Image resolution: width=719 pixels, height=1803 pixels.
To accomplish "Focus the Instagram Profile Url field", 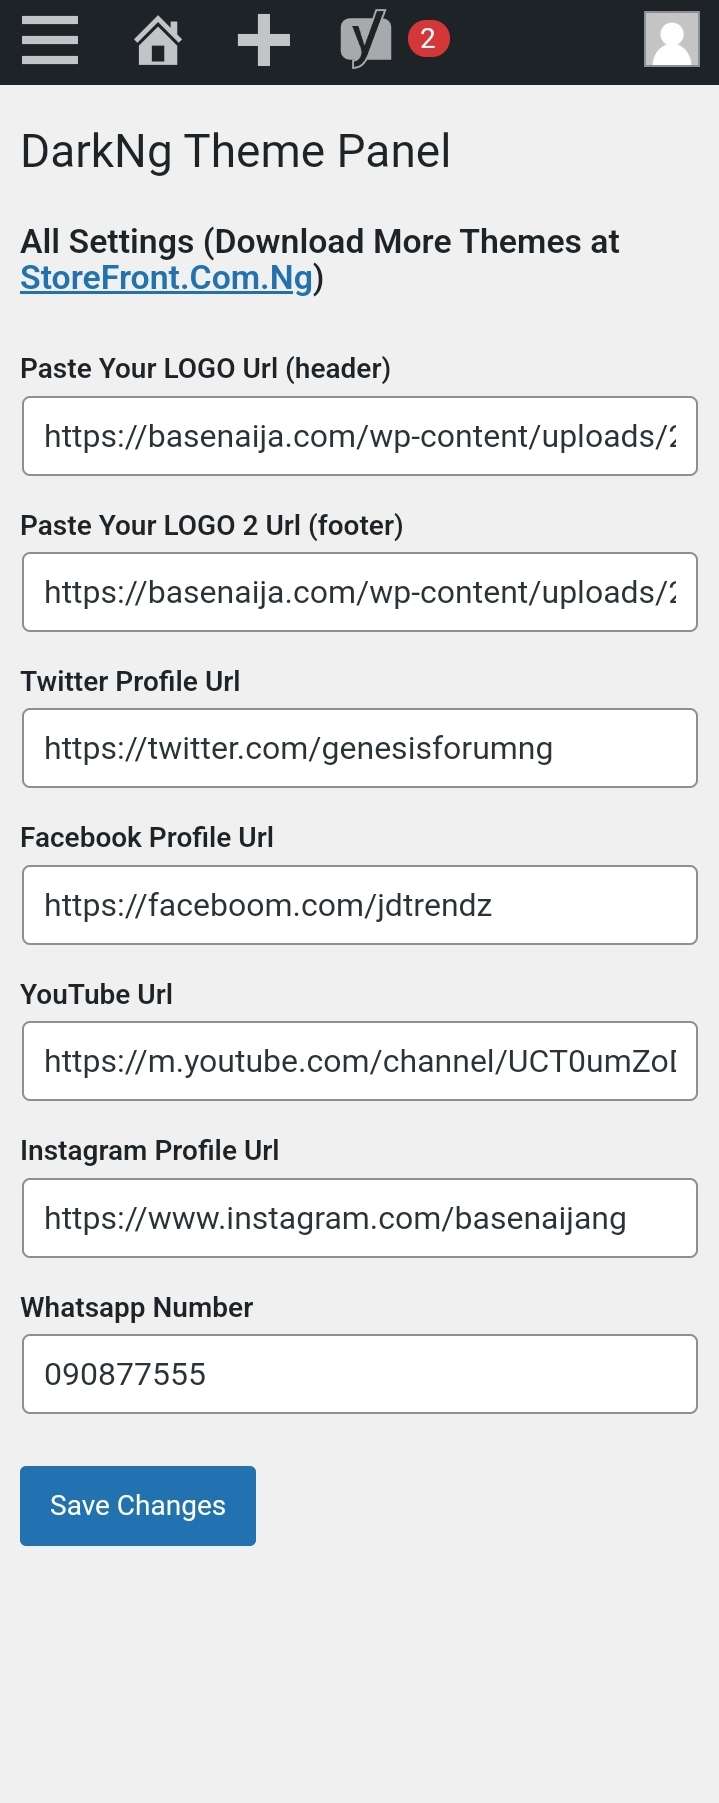I will (360, 1218).
